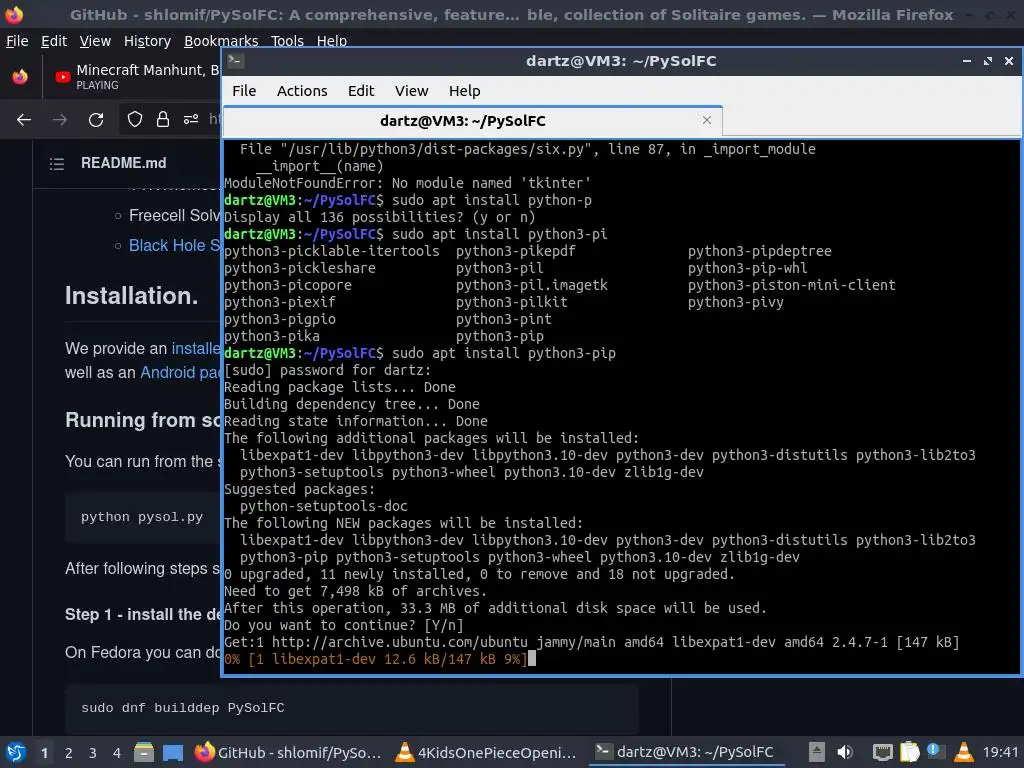Switch to the VLC 4KidsOnePieceOpeni taskbar entry
Image resolution: width=1024 pixels, height=768 pixels.
coord(488,752)
